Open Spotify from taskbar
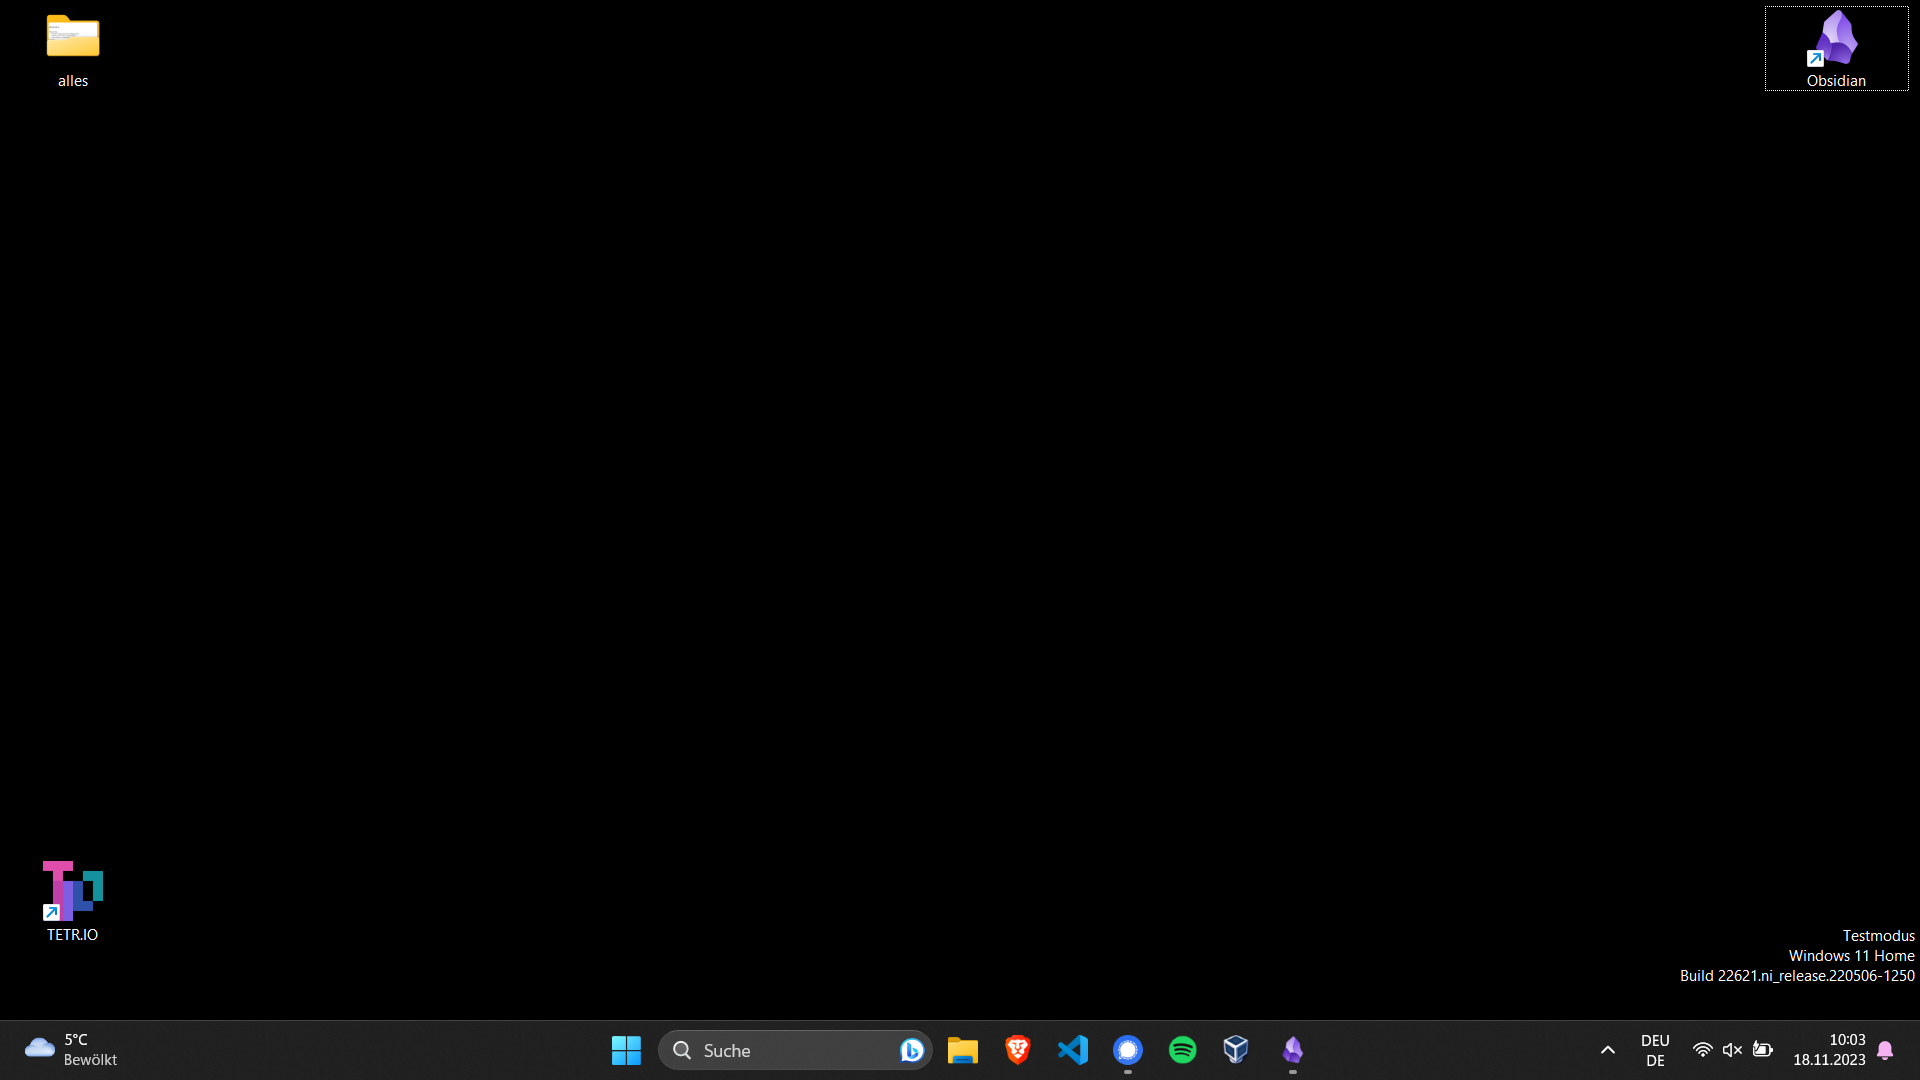 pos(1183,1050)
